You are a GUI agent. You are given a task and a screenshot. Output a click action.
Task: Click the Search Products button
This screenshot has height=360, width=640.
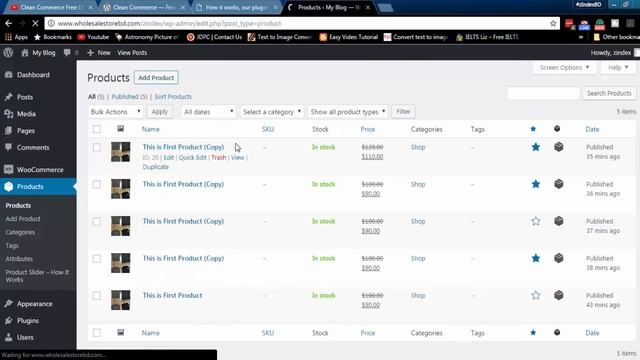609,93
